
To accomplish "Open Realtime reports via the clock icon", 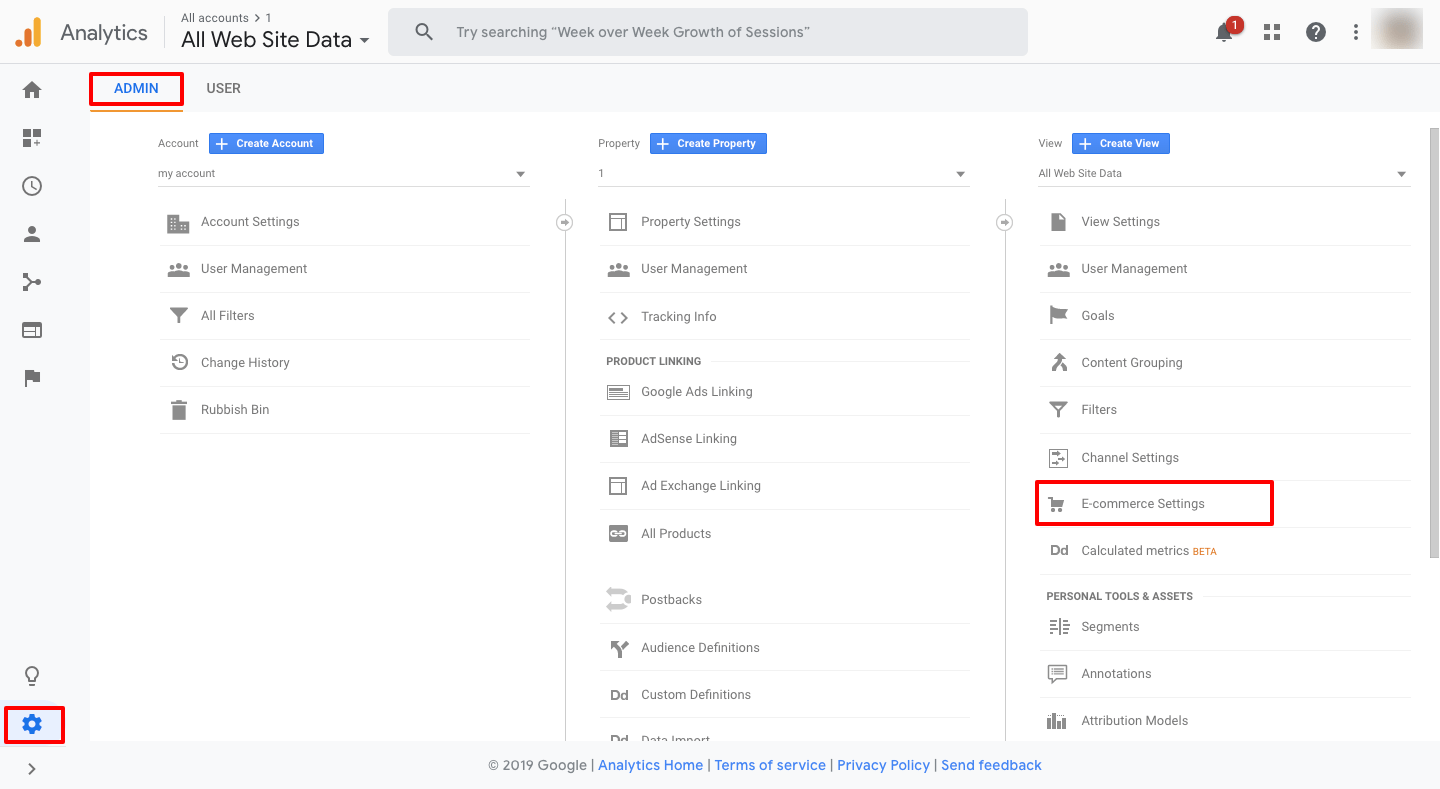I will tap(31, 186).
